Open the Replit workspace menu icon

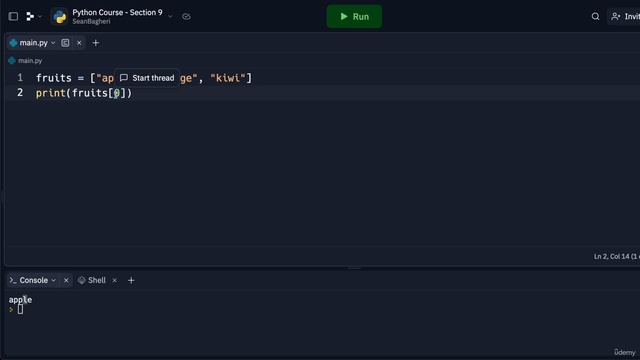coord(30,16)
